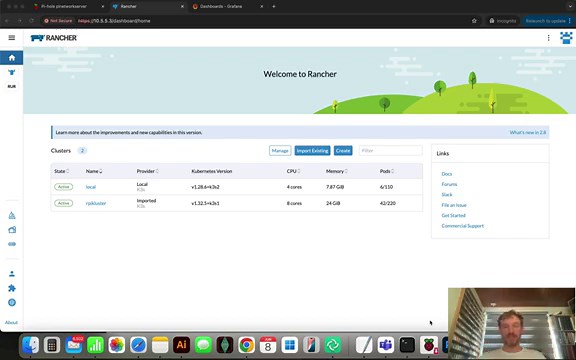The image size is (576, 360).
Task: Open the Docs link
Action: pos(447,174)
